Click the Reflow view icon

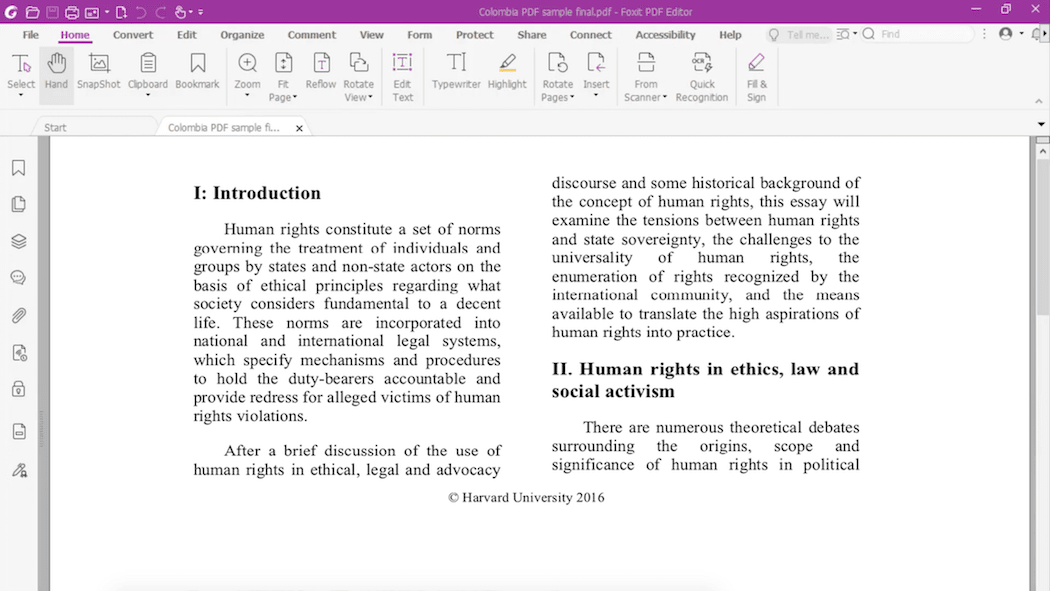tap(321, 72)
